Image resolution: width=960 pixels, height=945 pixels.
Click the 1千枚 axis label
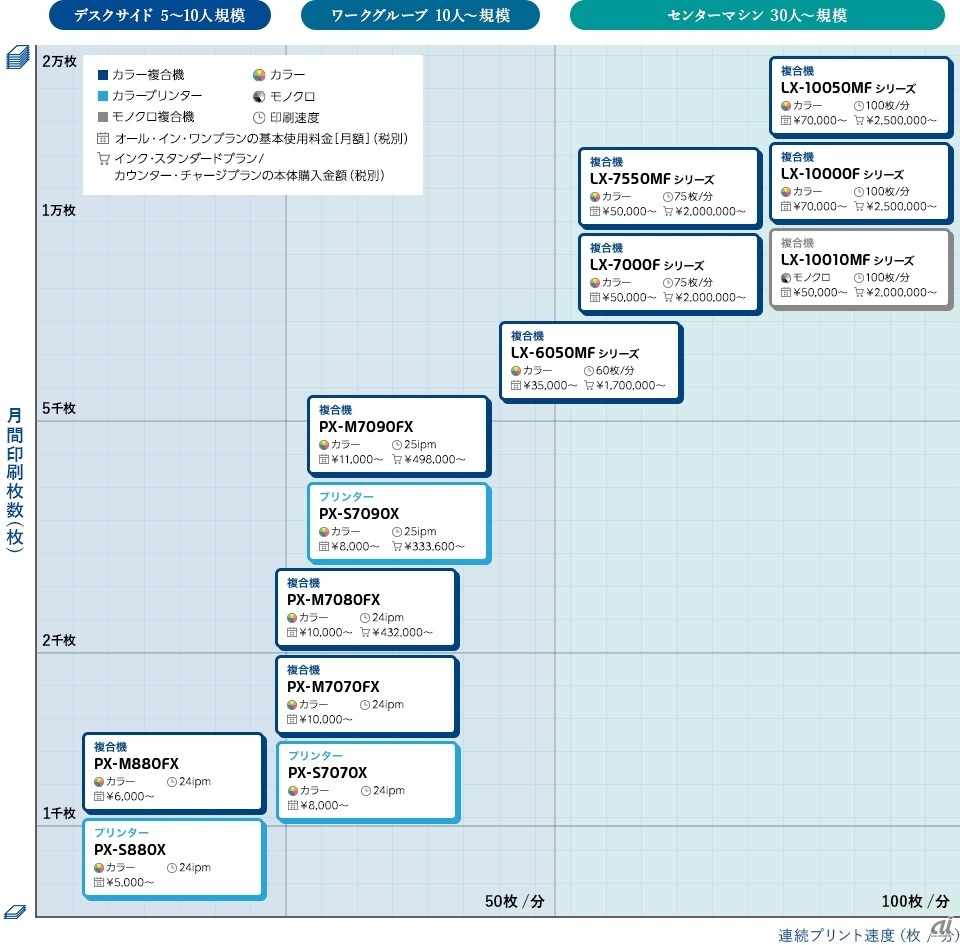pyautogui.click(x=59, y=813)
